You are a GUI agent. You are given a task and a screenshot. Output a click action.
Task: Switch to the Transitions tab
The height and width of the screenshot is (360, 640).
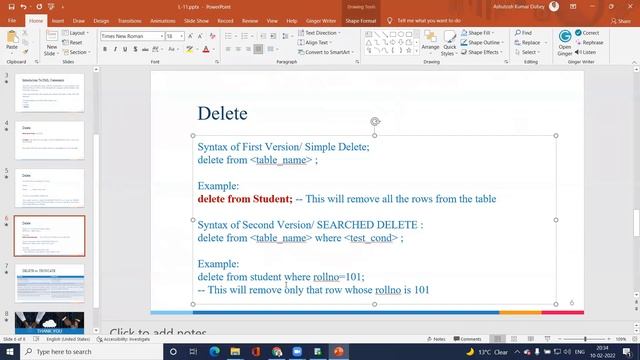[x=129, y=20]
